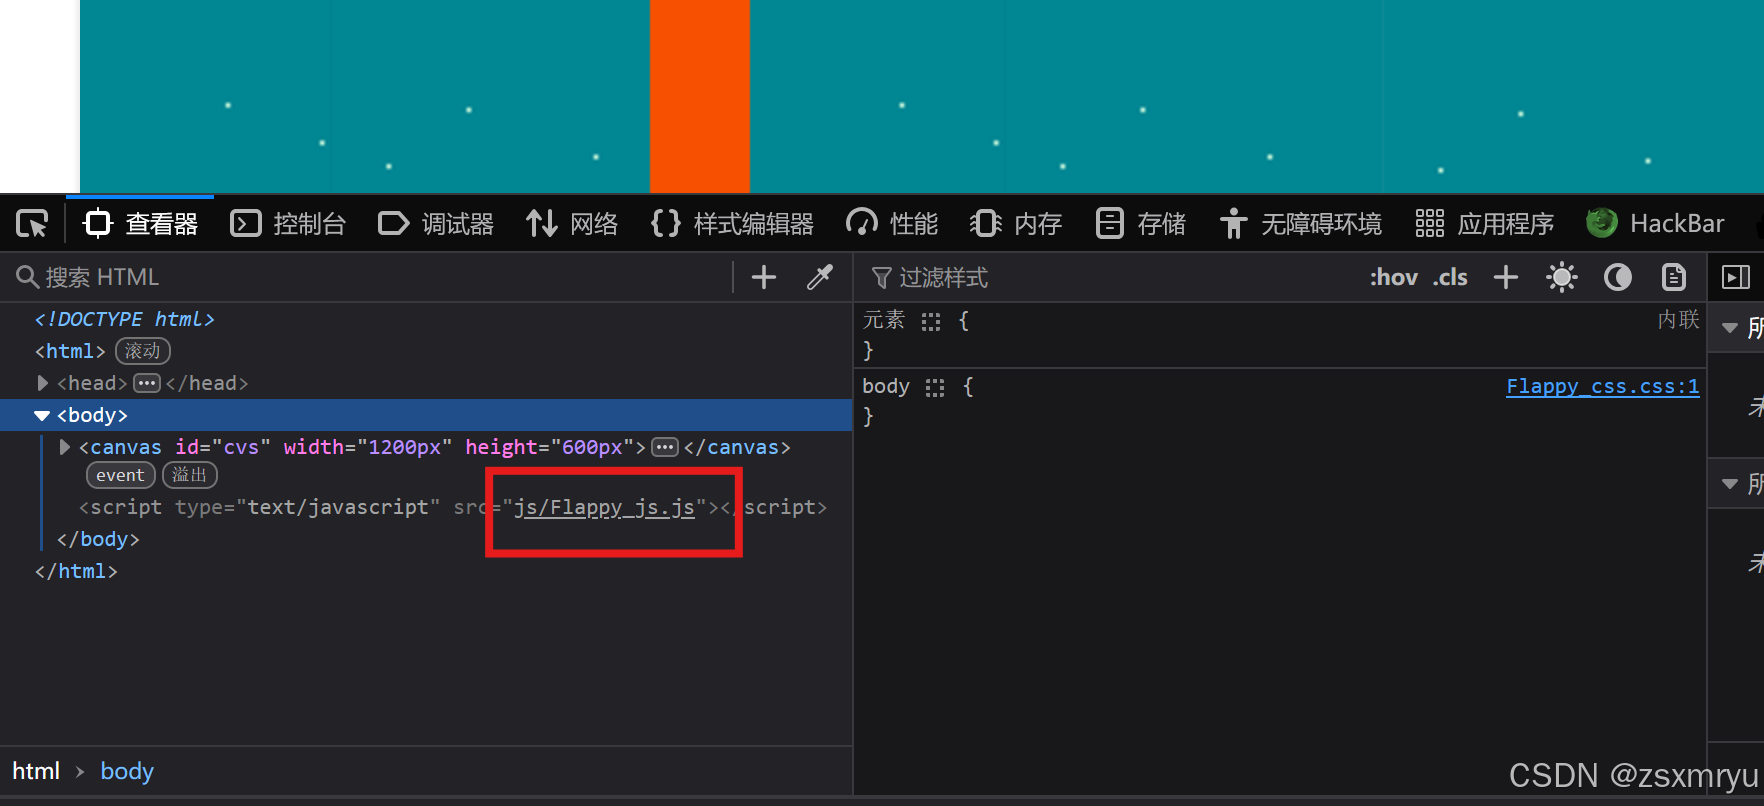Viewport: 1764px width, 806px height.
Task: Toggle light color scheme simulation sun icon
Action: click(x=1562, y=277)
